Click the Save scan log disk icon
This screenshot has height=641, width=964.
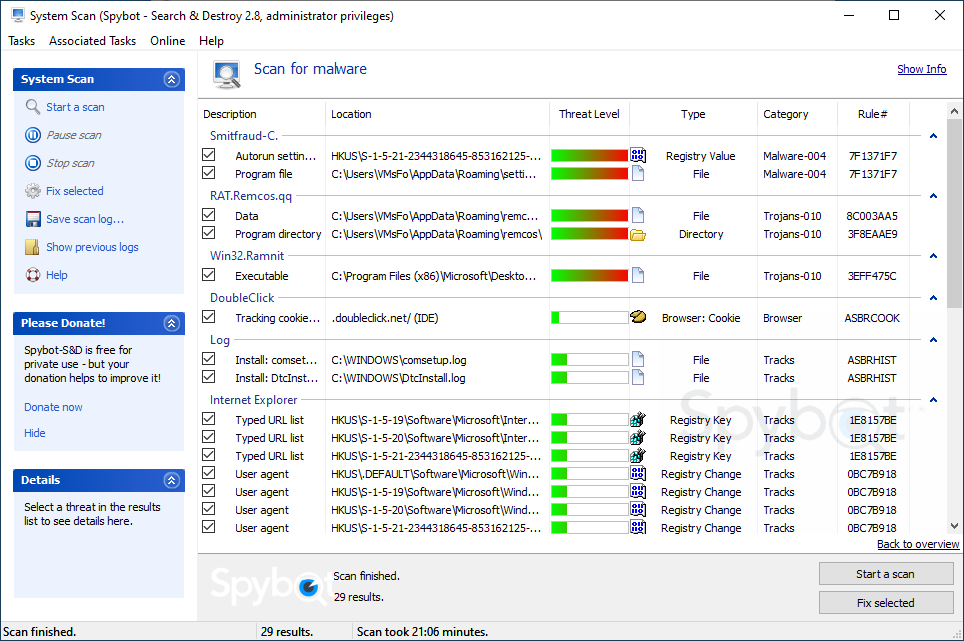tap(33, 219)
